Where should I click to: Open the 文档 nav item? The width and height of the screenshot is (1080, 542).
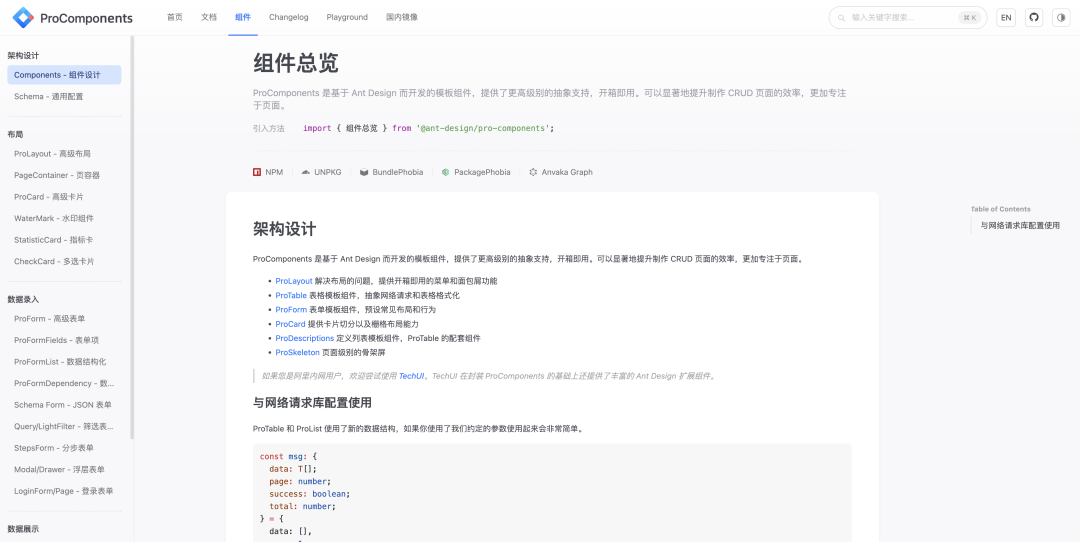coord(209,17)
